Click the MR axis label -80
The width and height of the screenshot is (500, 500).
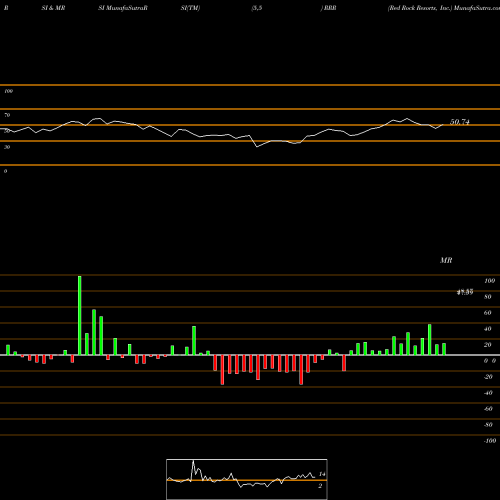tap(488, 425)
